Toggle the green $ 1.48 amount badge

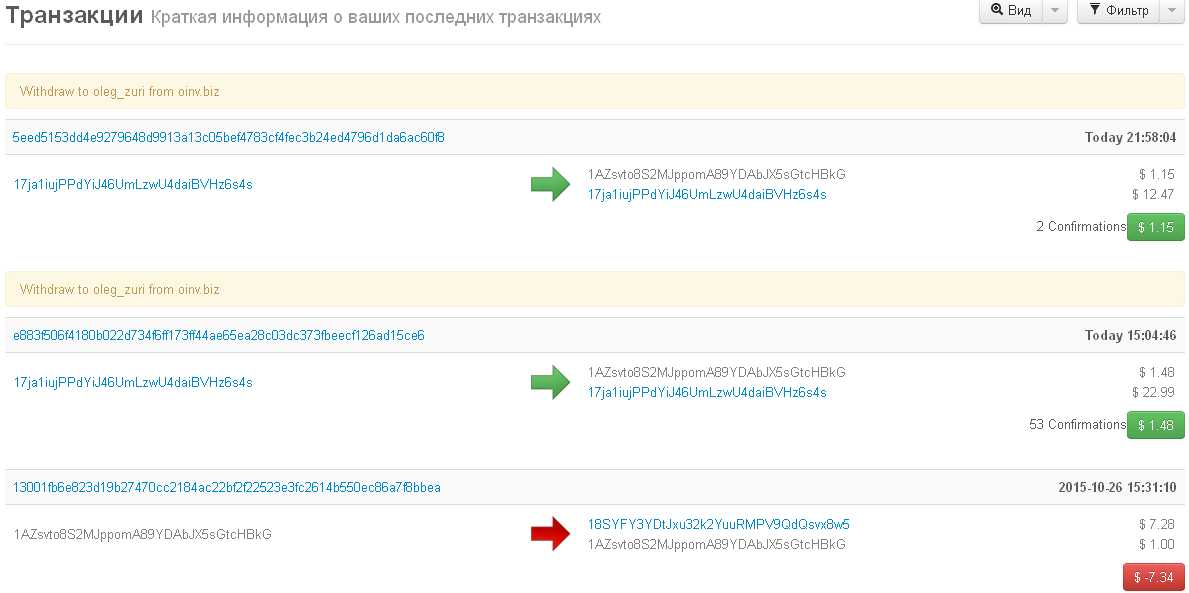1155,425
